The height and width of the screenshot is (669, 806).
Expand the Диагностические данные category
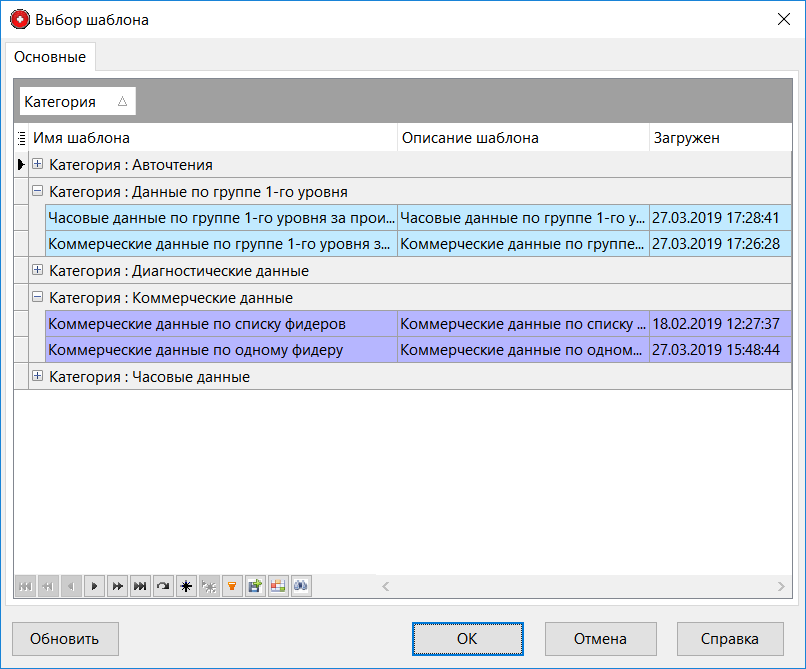(x=38, y=270)
